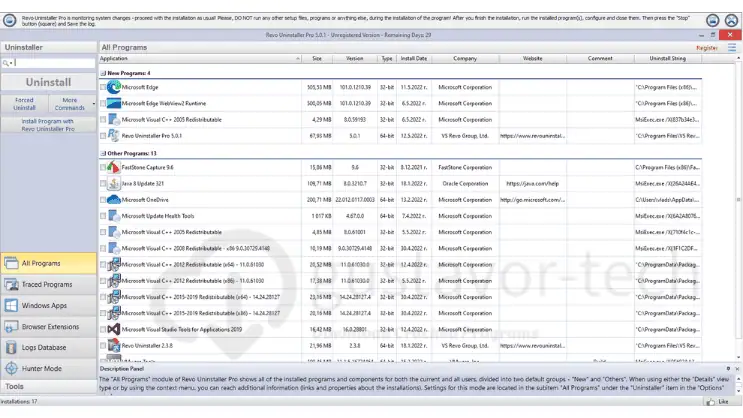Activate Hunter Mode
The height and width of the screenshot is (418, 743).
tap(48, 368)
